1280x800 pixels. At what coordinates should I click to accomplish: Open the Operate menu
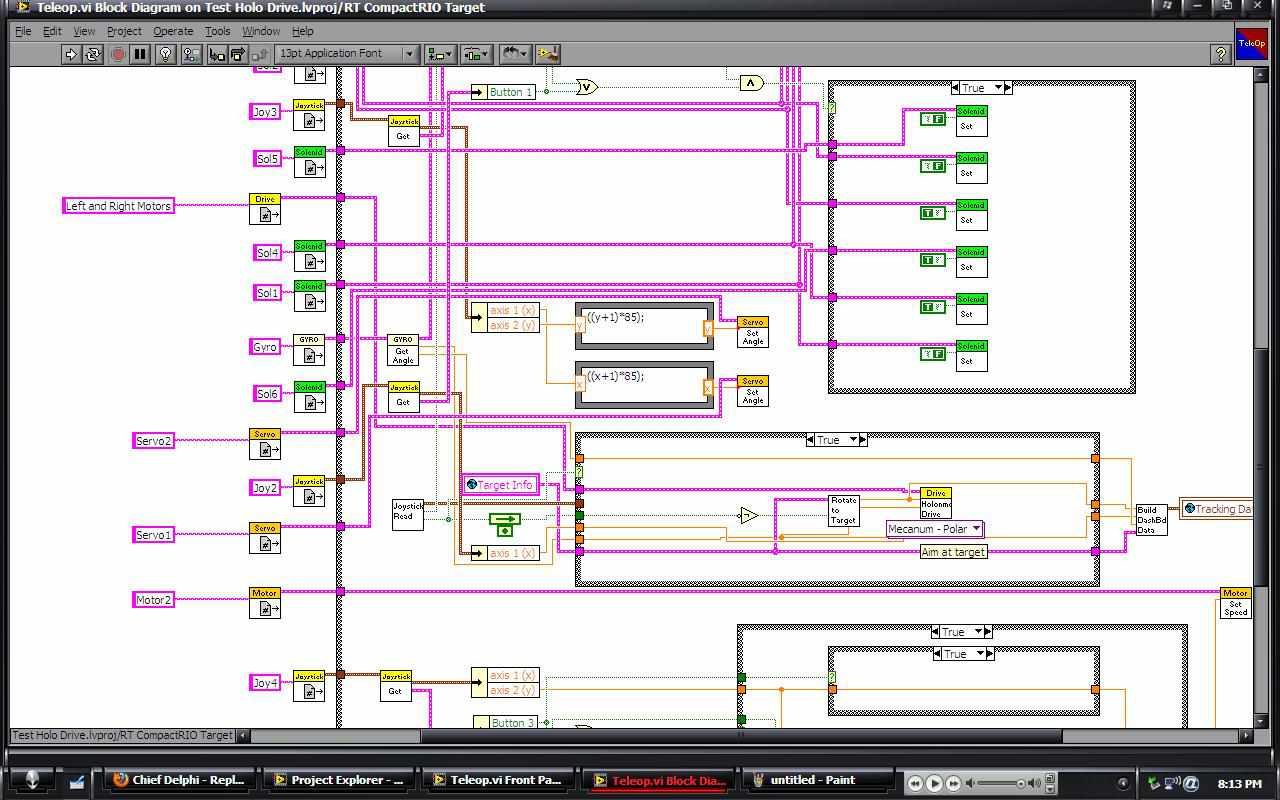tap(173, 31)
